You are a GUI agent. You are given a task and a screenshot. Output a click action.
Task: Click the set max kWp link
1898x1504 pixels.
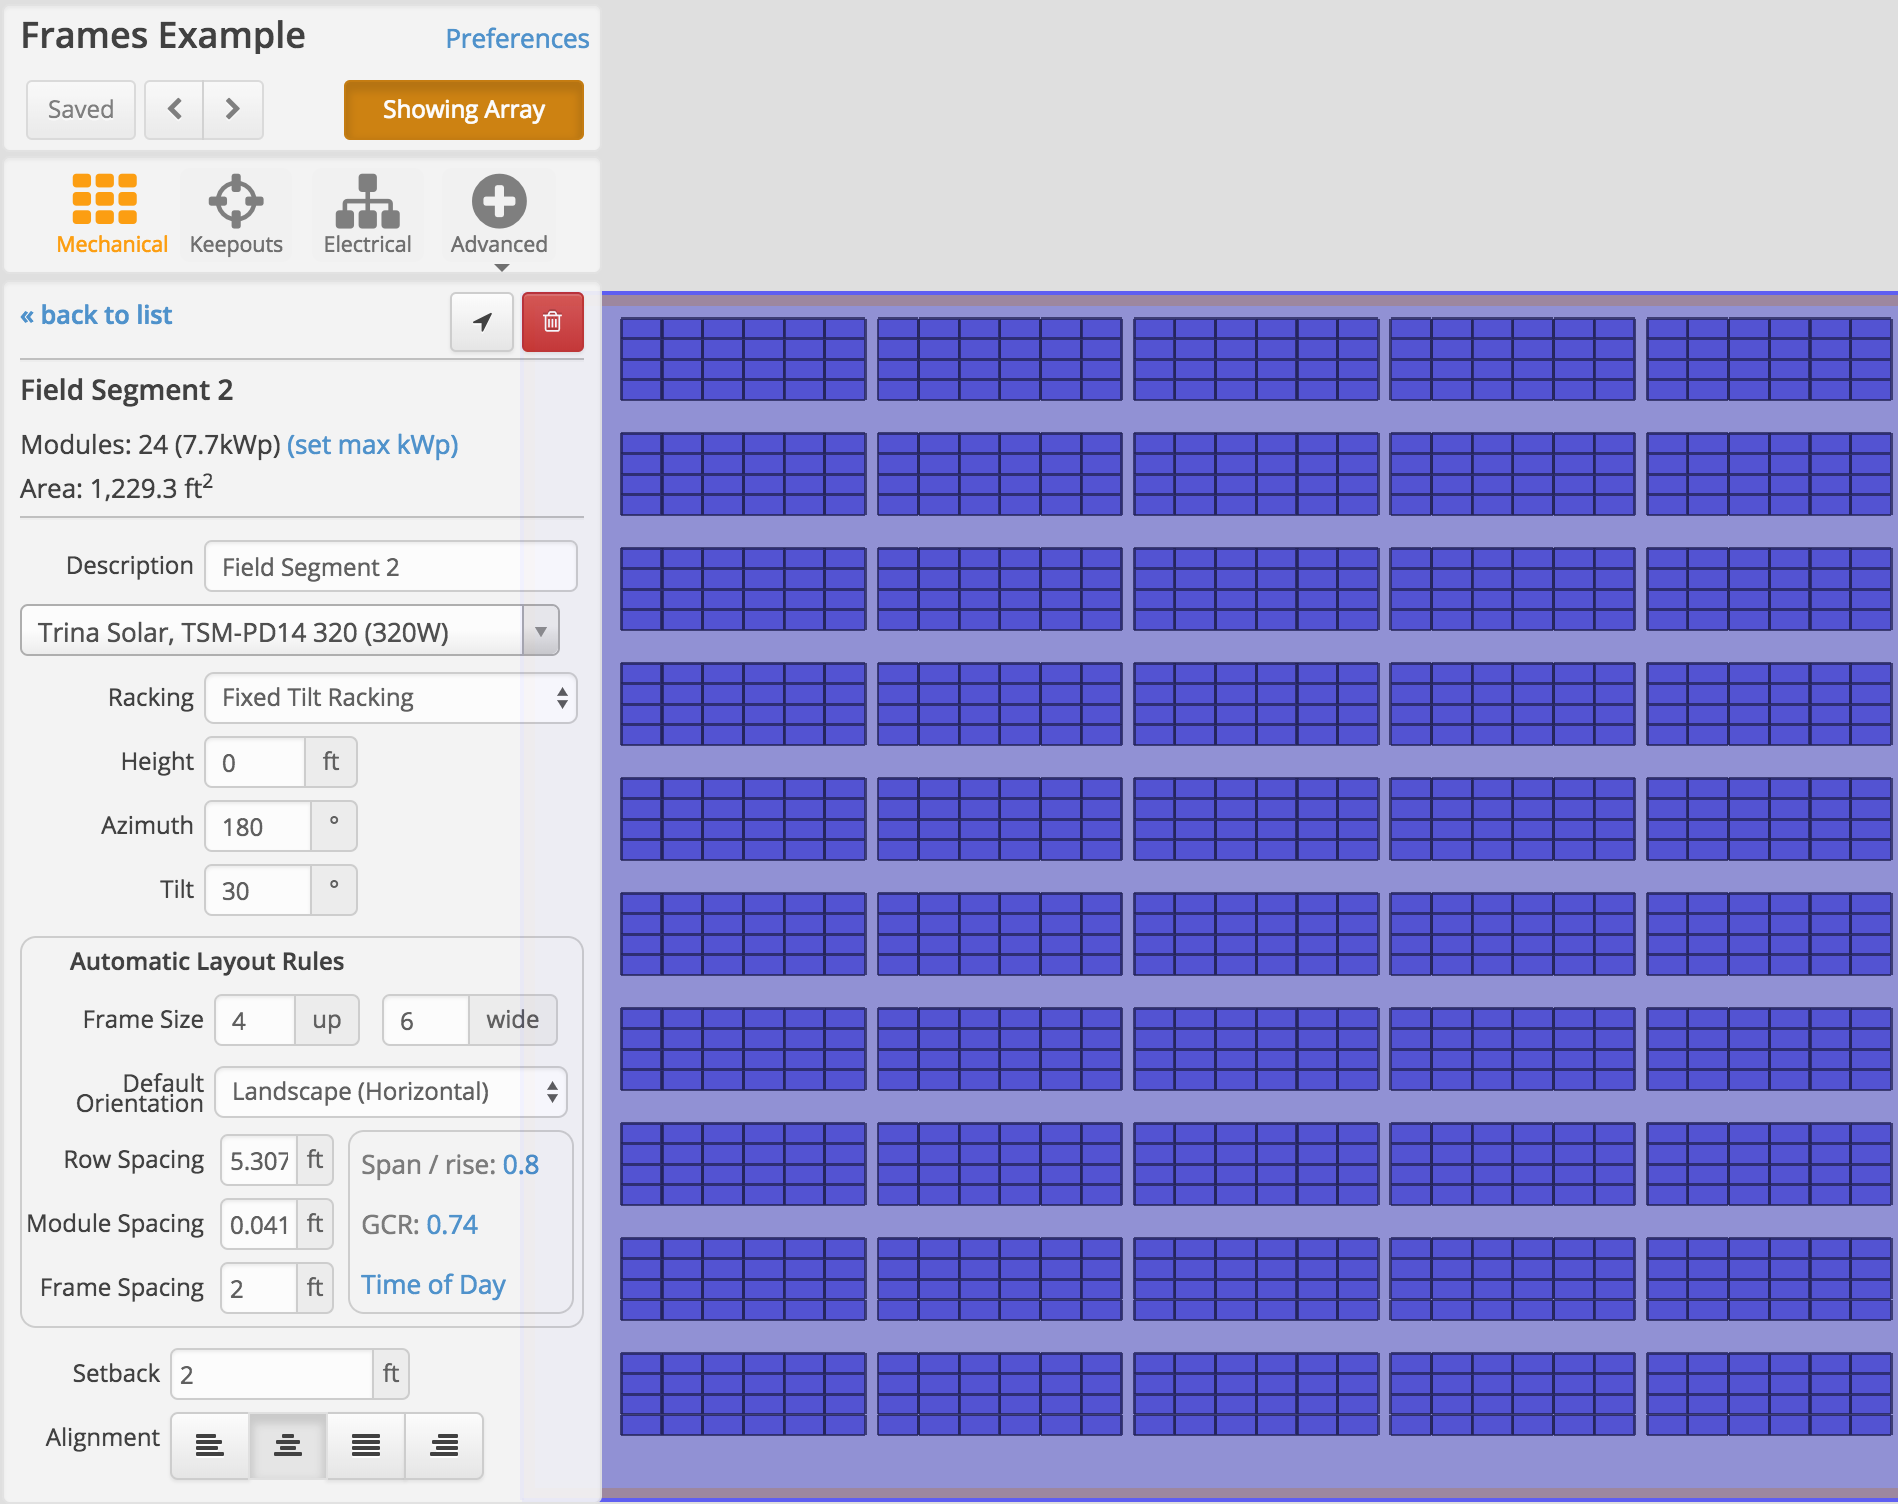[x=372, y=444]
